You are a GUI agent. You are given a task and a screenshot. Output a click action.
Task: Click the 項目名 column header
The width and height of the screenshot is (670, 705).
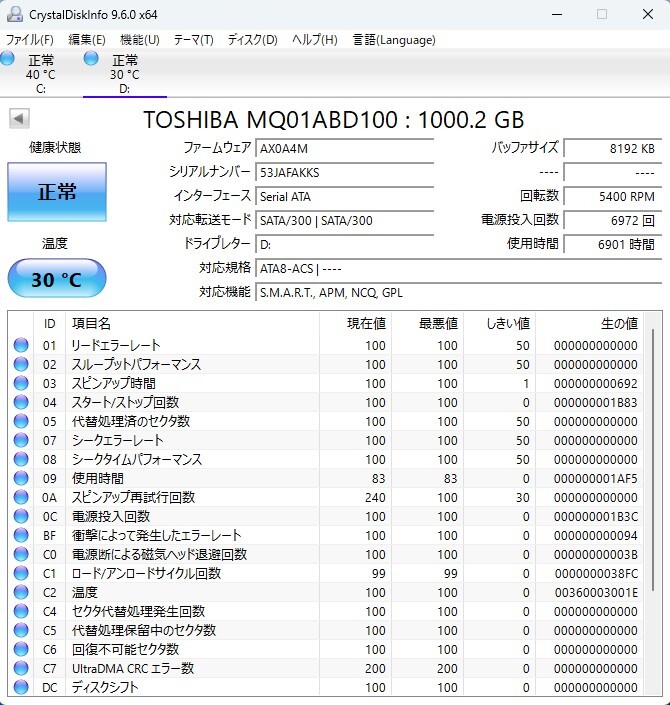pyautogui.click(x=91, y=324)
